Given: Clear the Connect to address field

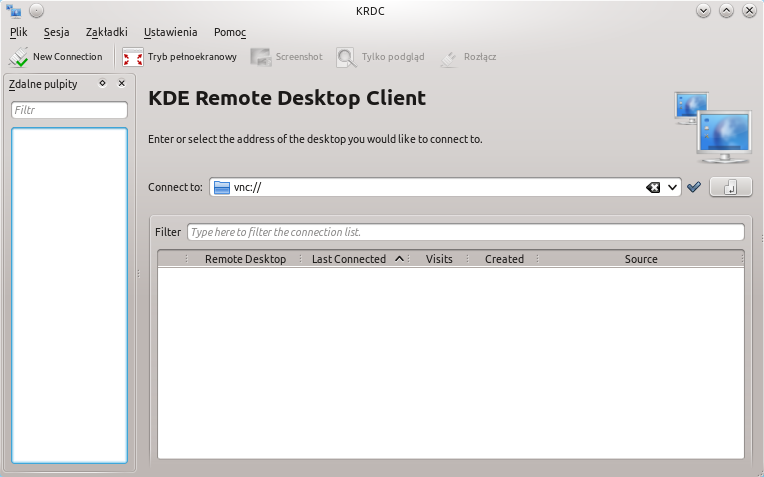Looking at the screenshot, I should (x=653, y=188).
